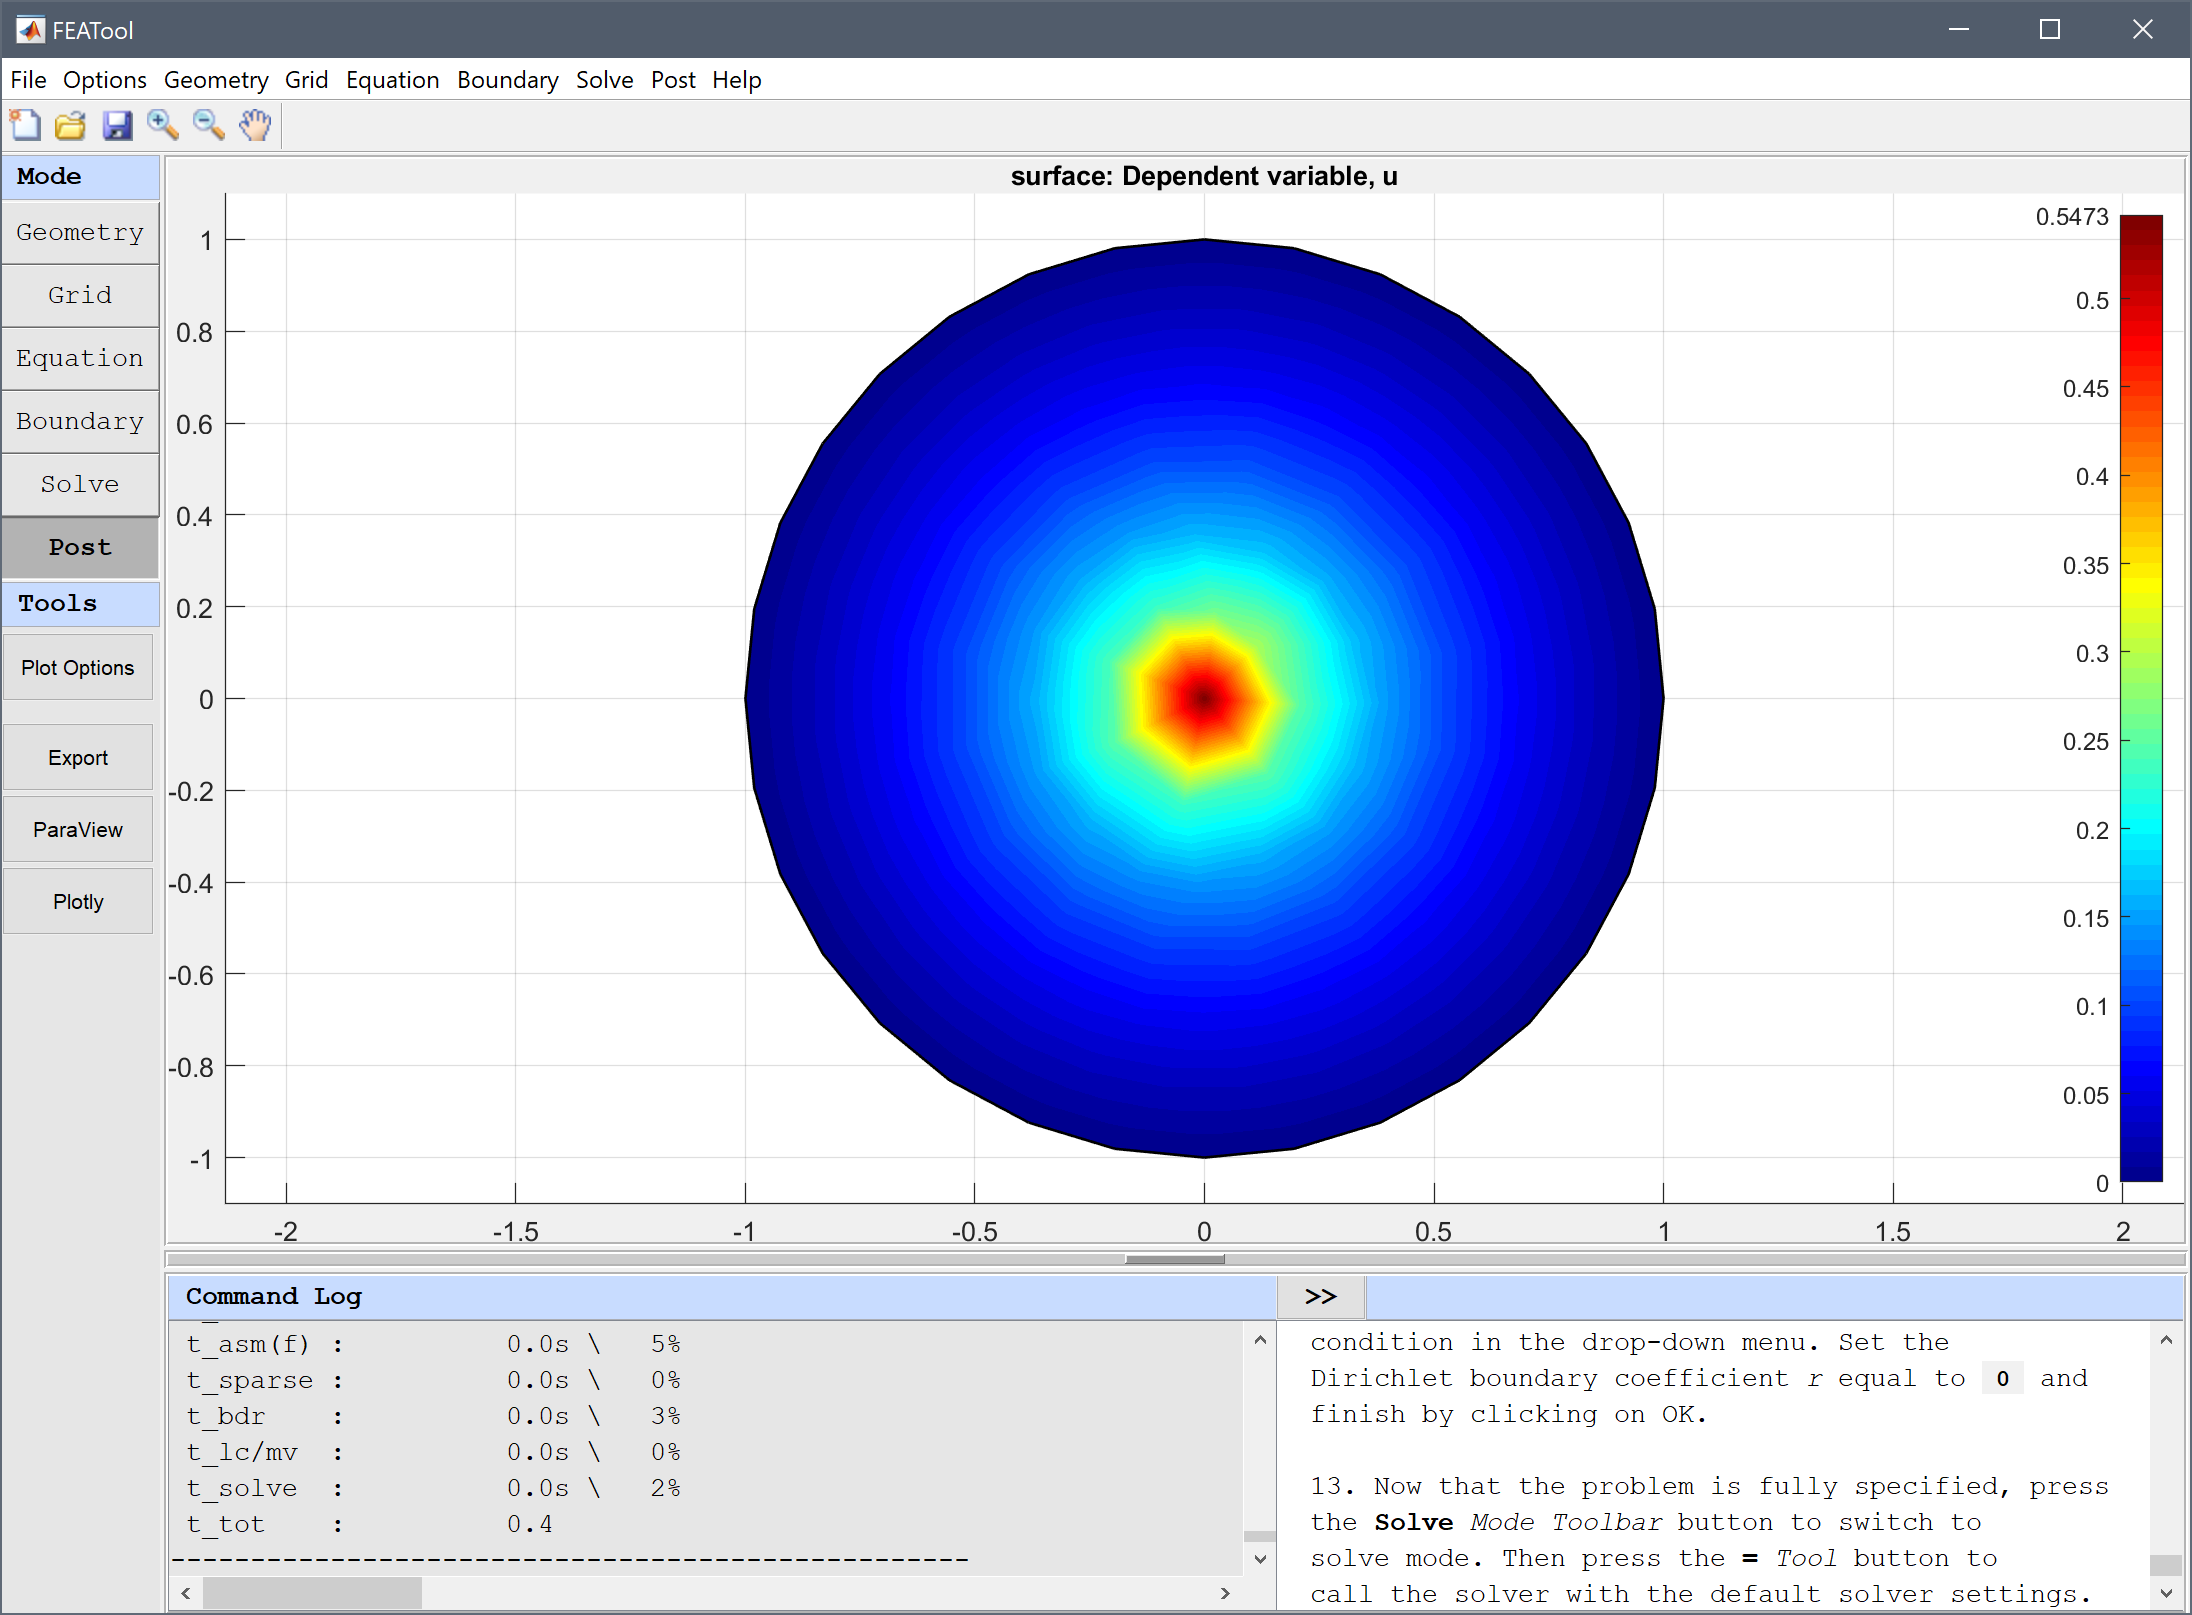Screen dimensions: 2192x1615
Task: Click the bold 'Solve' word in tutorial
Action: [x=1413, y=1522]
